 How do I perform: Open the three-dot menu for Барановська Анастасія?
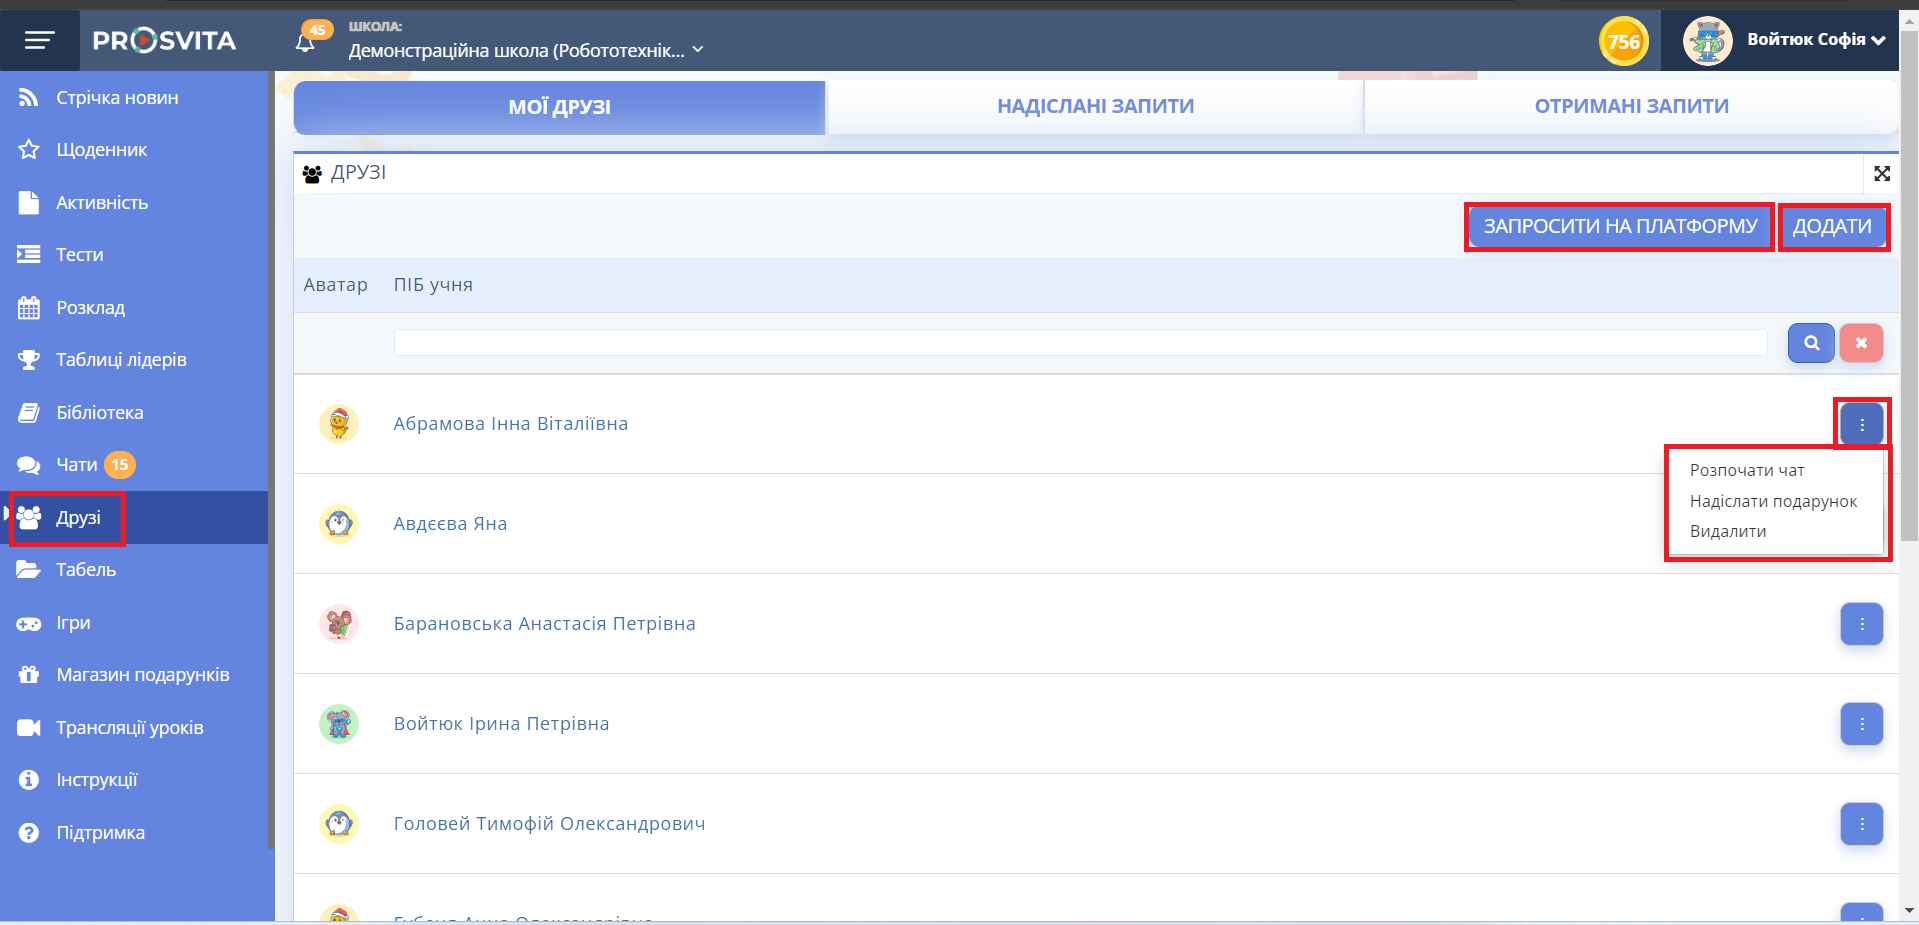click(1861, 624)
